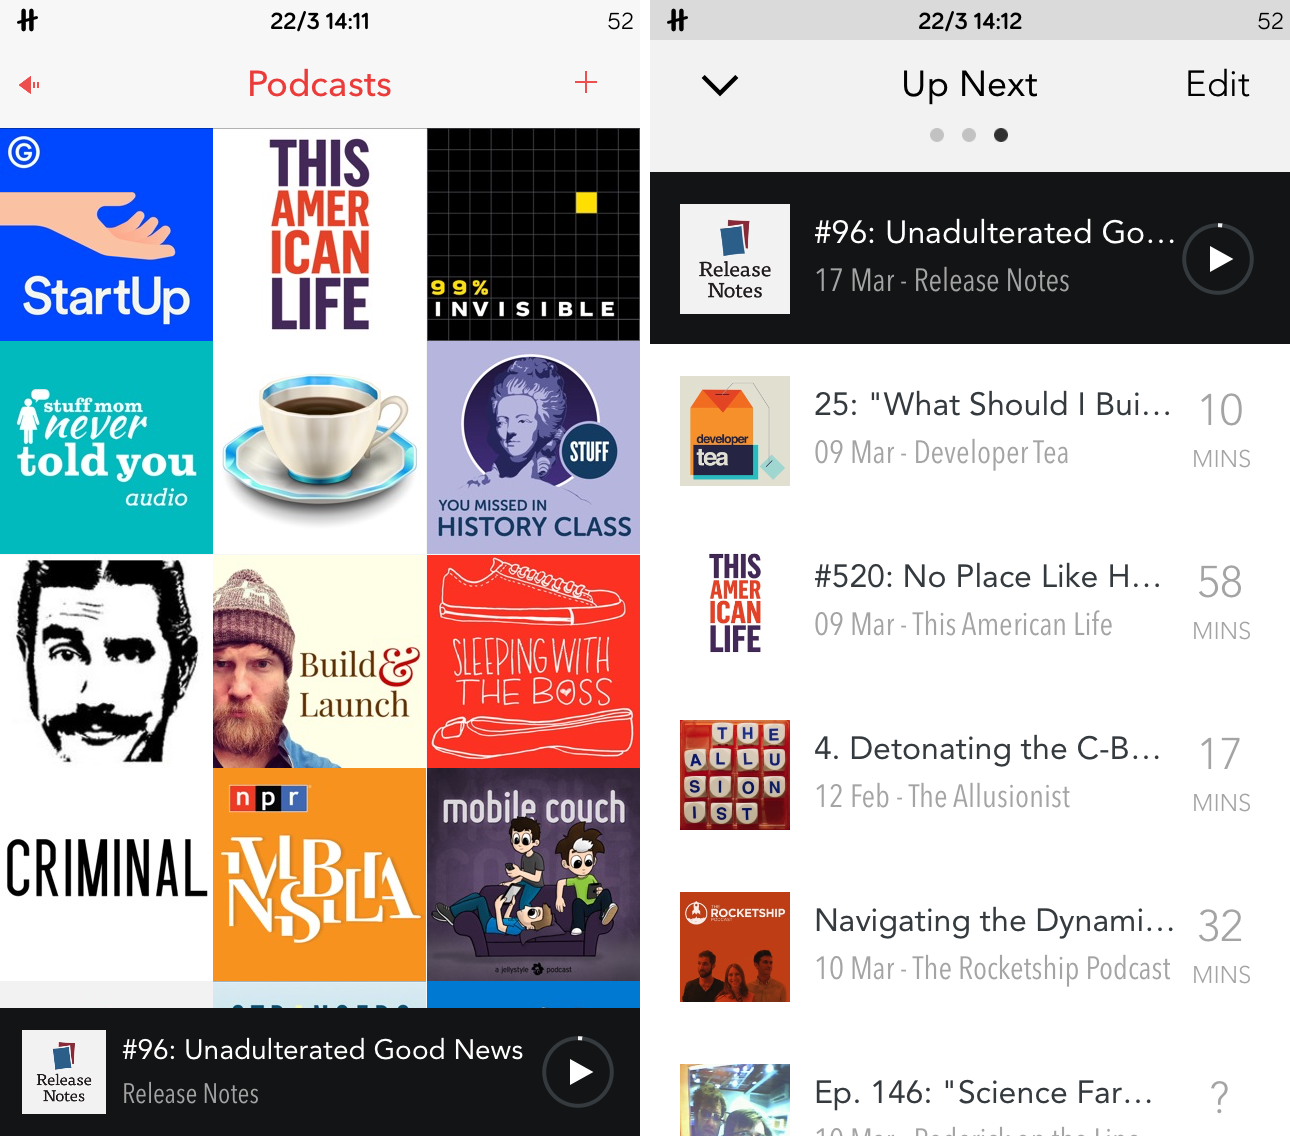Tap the hashtag app logo in left status bar
The height and width of the screenshot is (1136, 1290).
point(27,20)
